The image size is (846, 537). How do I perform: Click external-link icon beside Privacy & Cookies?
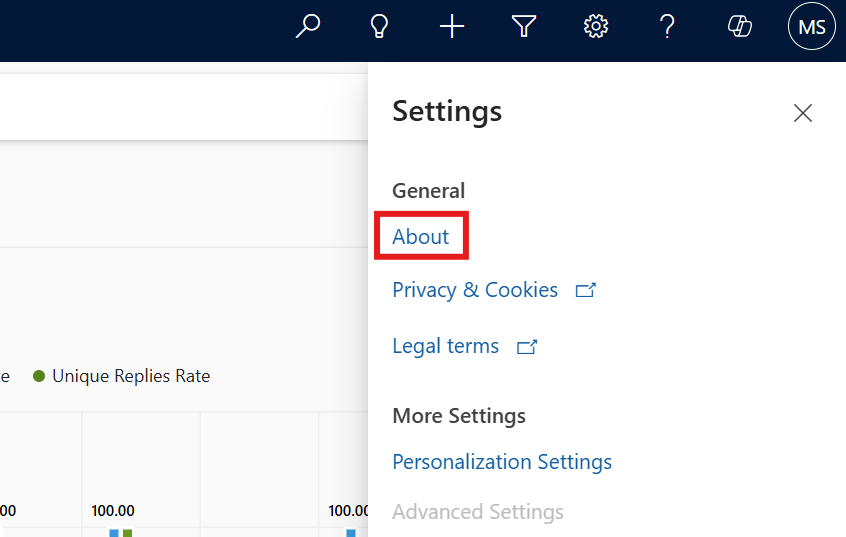[586, 291]
